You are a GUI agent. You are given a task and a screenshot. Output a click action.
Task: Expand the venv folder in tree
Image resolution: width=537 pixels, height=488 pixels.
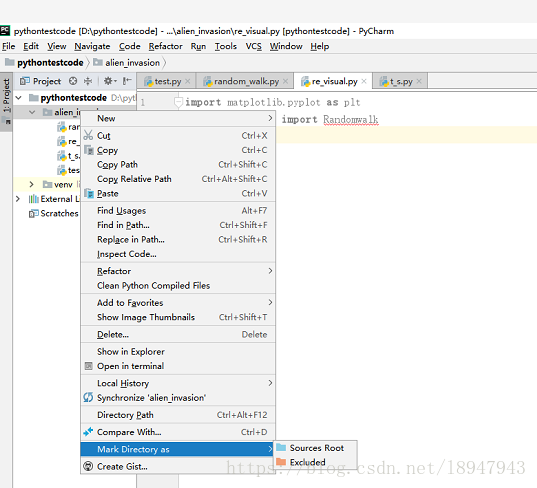click(x=32, y=185)
